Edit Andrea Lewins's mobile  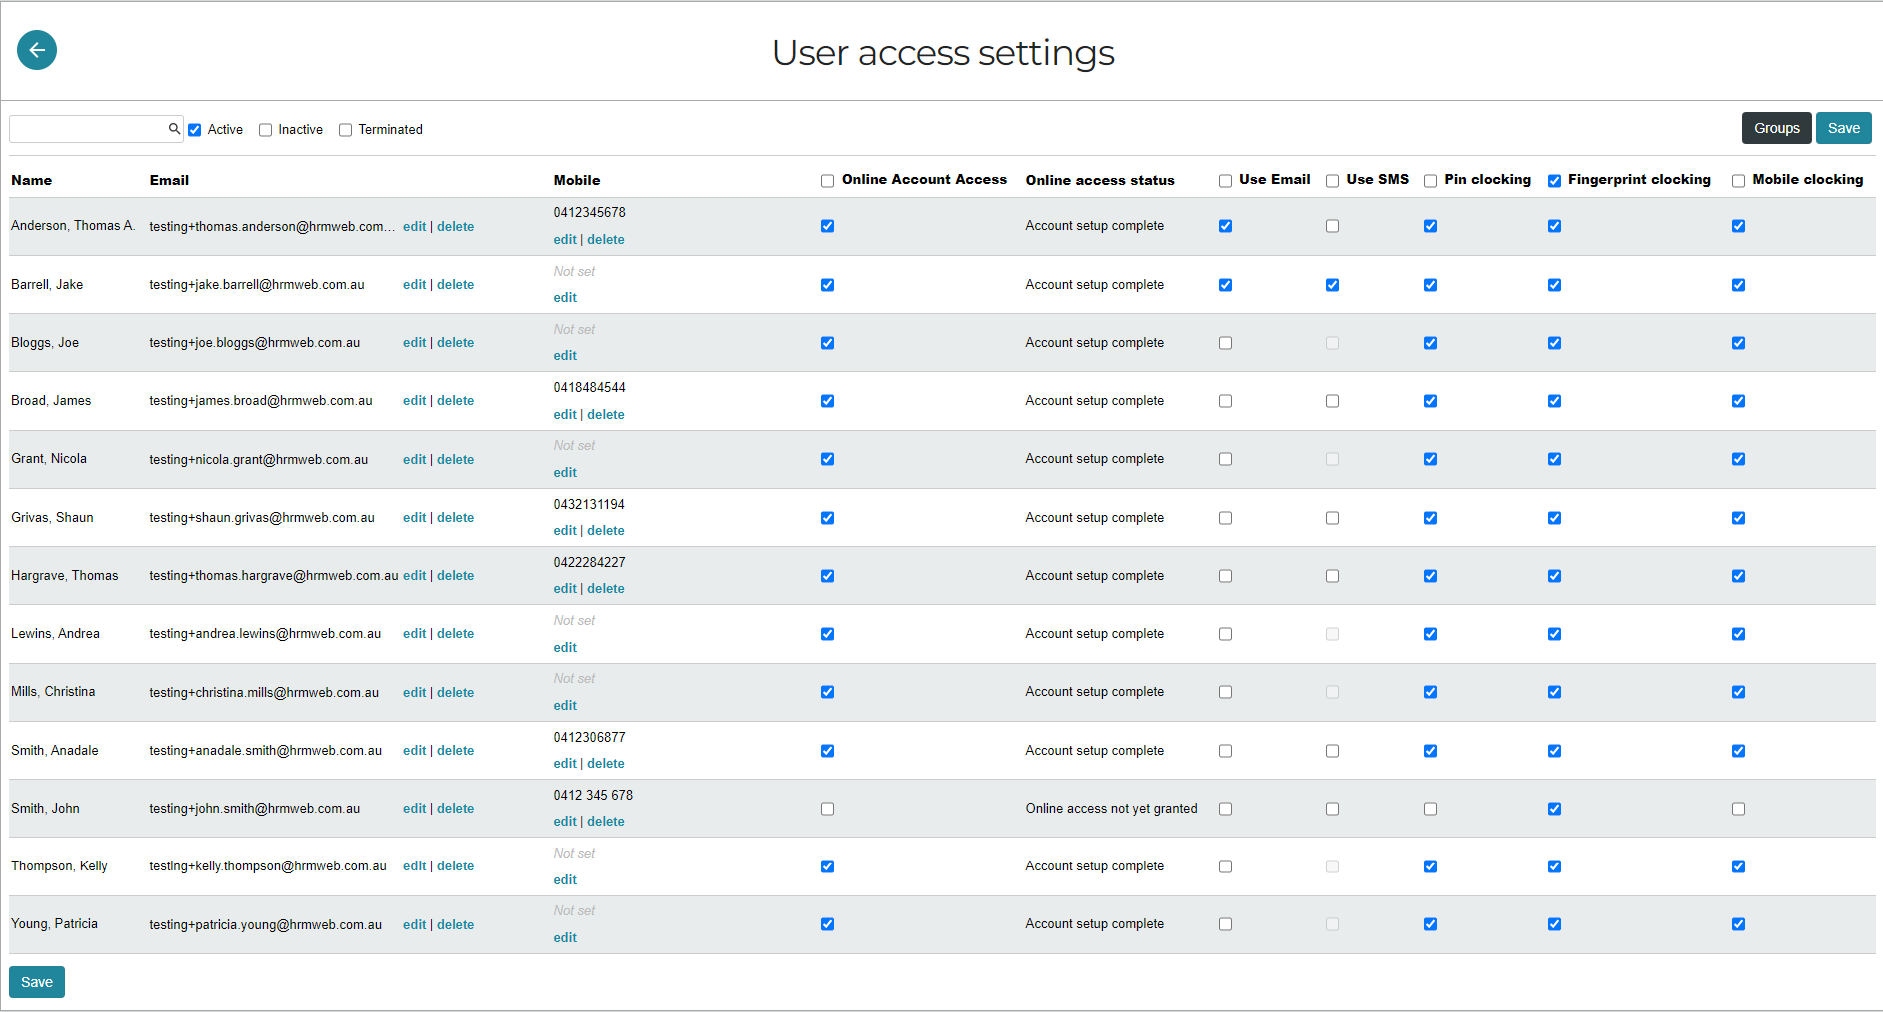pos(565,648)
